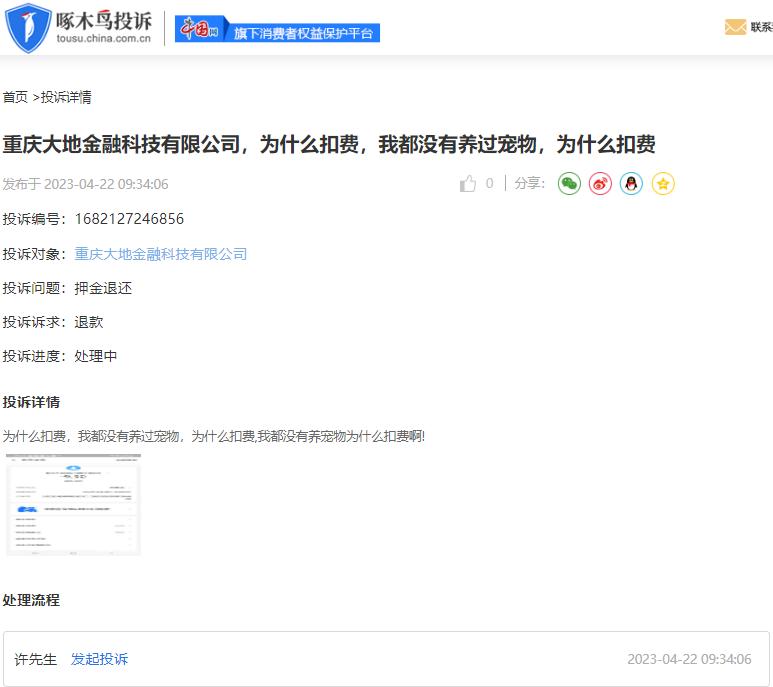Click the complaint description paragraph
This screenshot has height=687, width=773.
pyautogui.click(x=213, y=436)
